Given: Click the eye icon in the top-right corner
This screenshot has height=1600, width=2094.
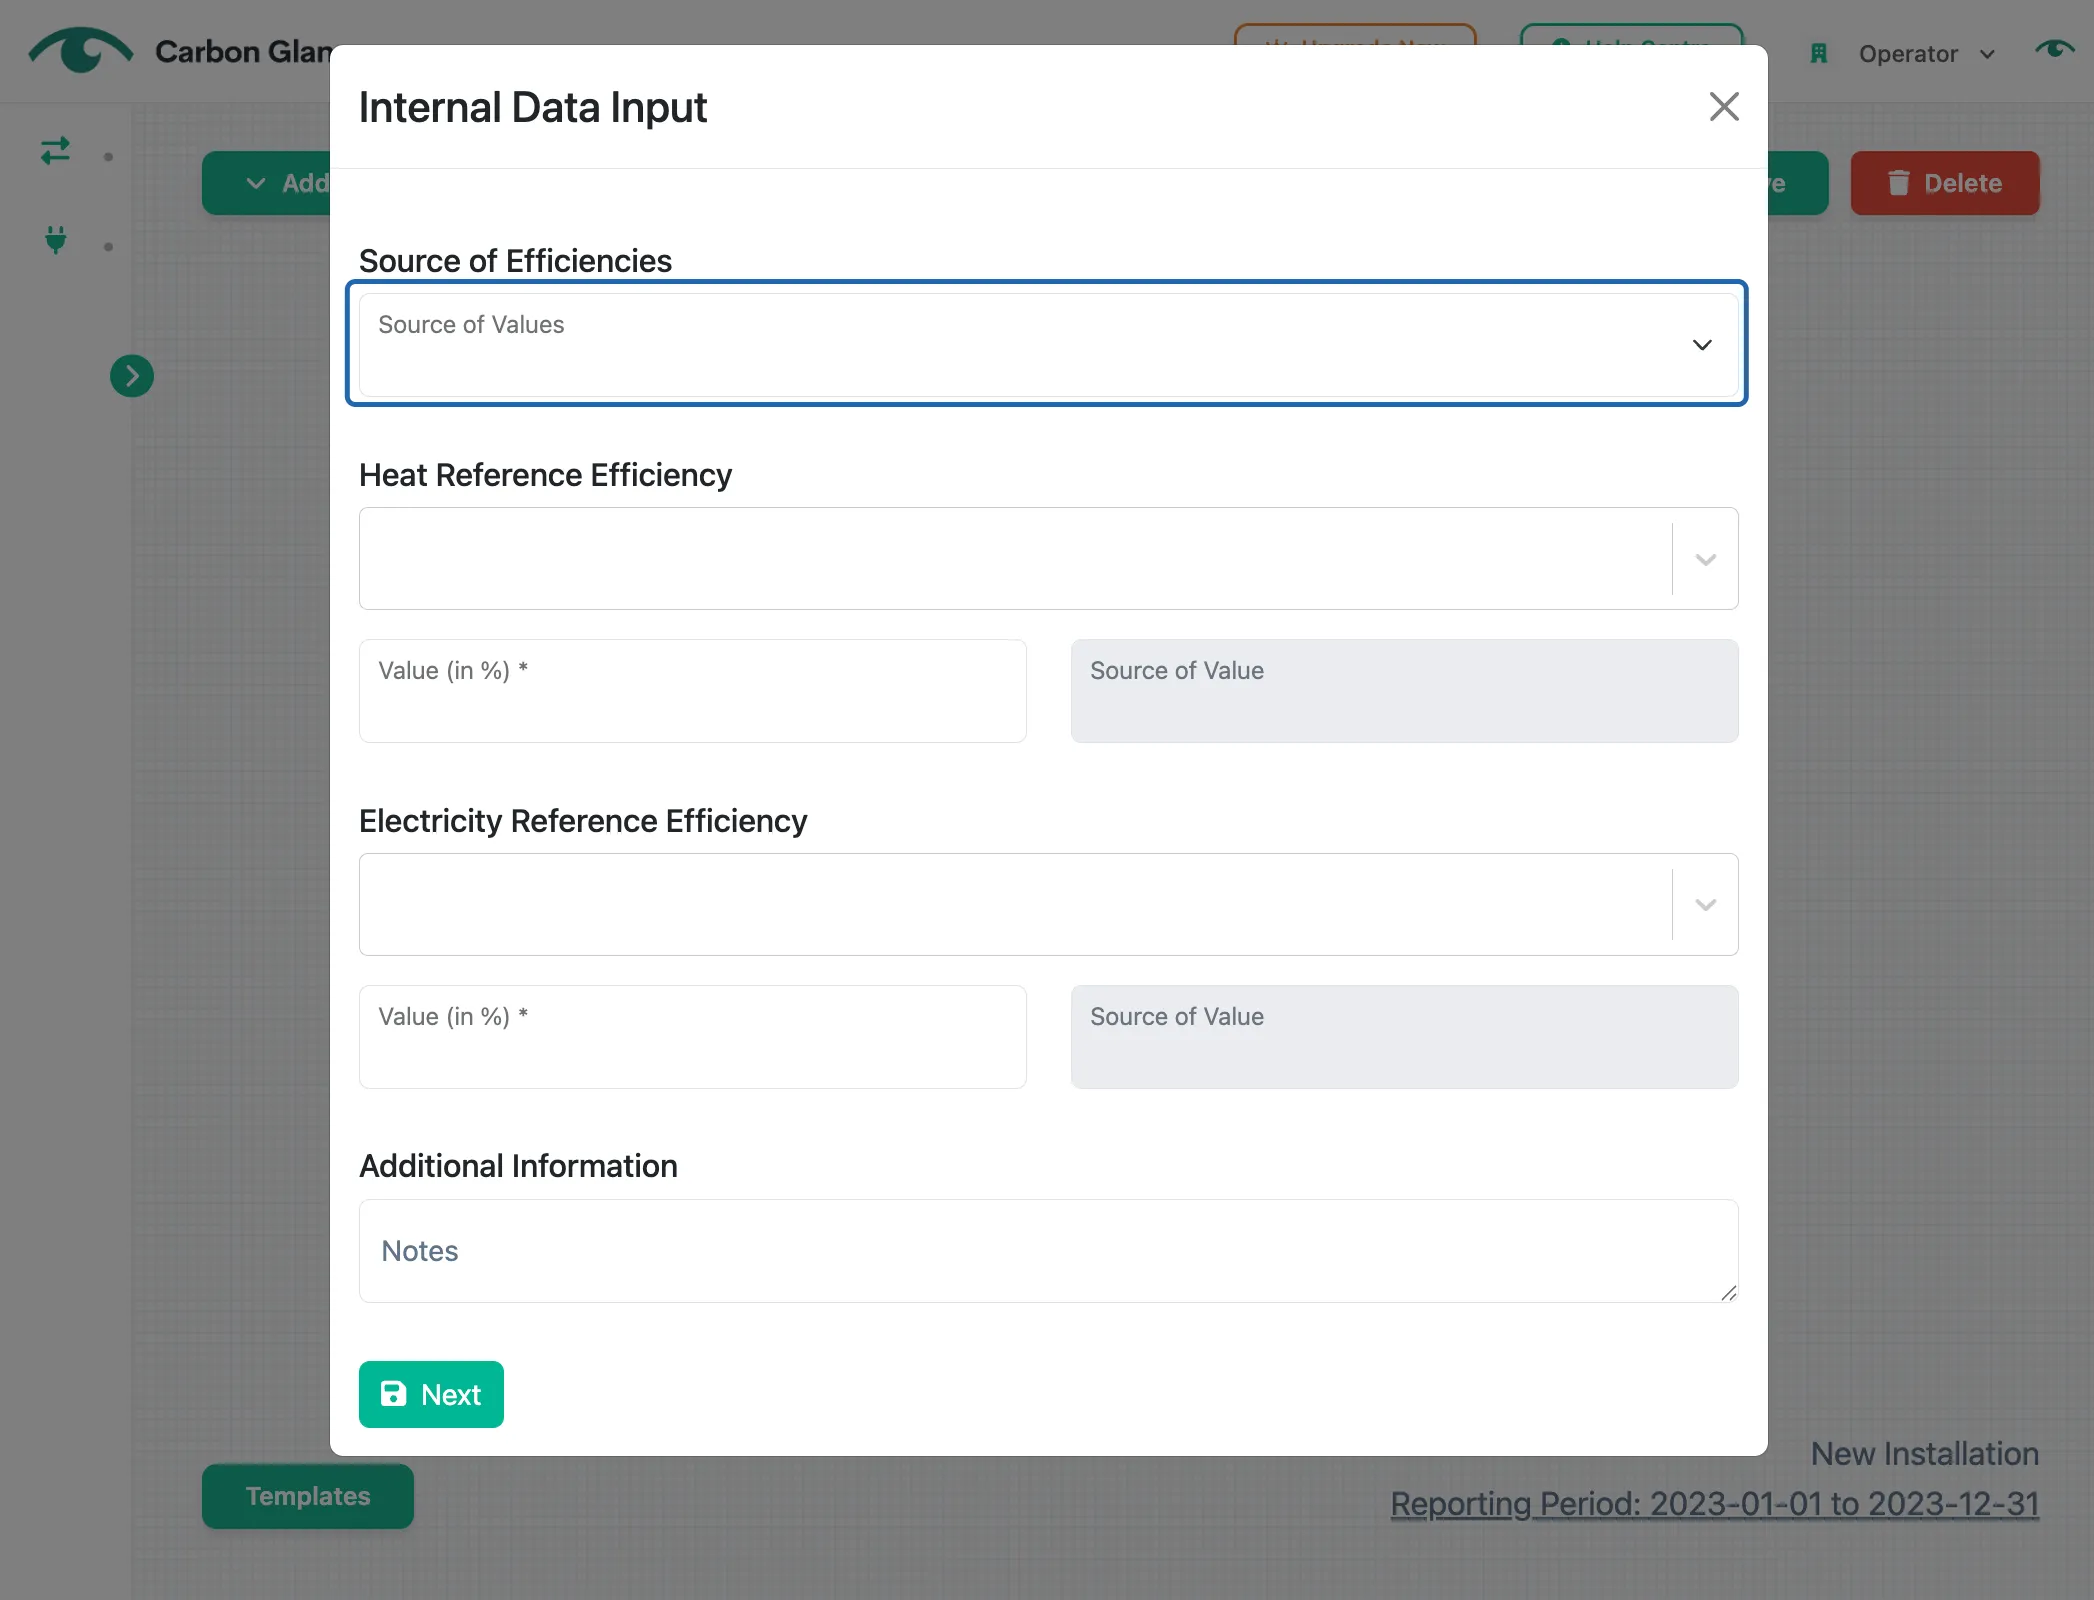Looking at the screenshot, I should pos(2054,49).
